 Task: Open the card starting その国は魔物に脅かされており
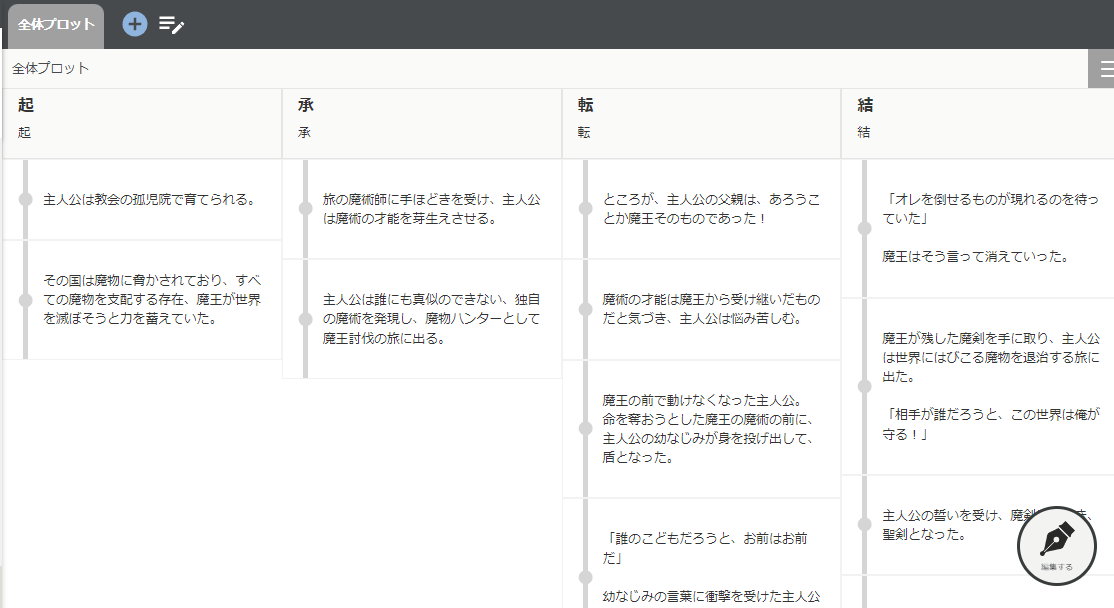pos(152,300)
